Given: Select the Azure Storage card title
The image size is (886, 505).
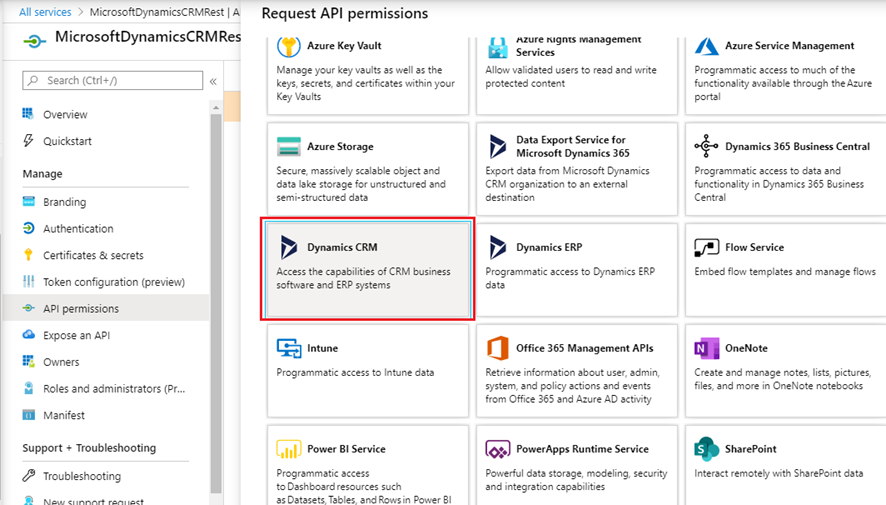Looking at the screenshot, I should [340, 146].
